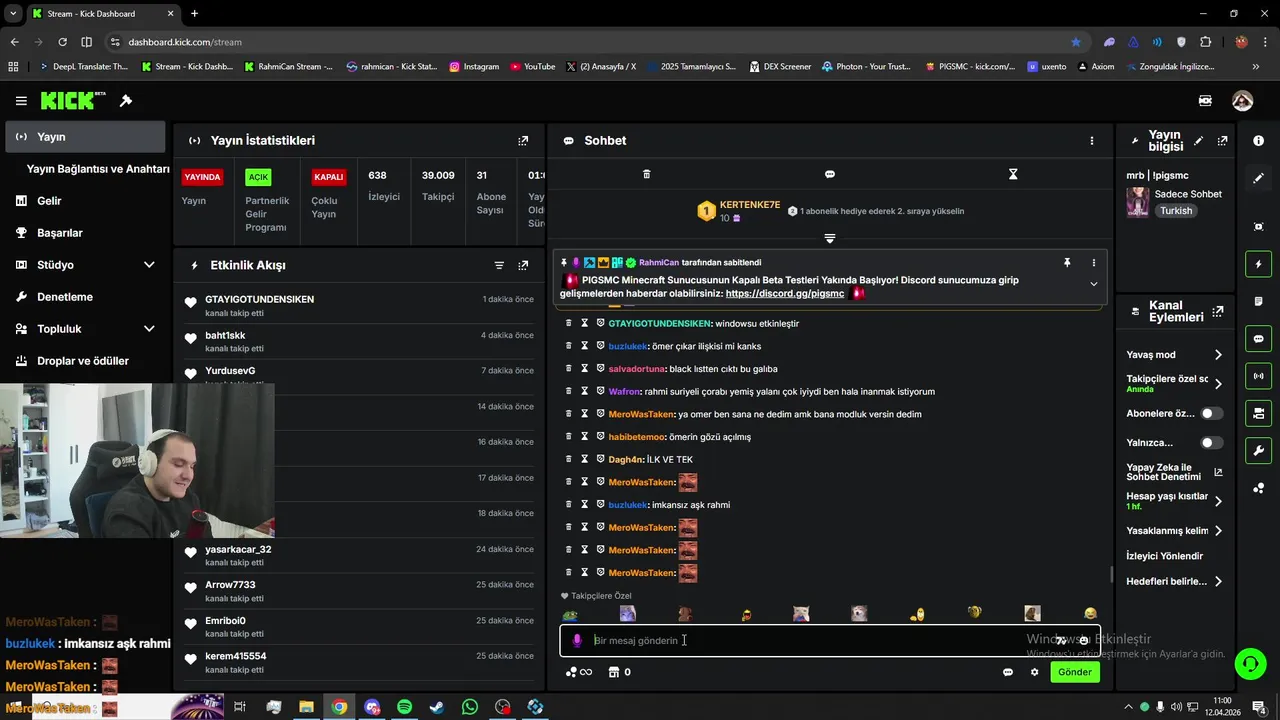Open Takipçilere özel sohbet options arrow
The image size is (1280, 720).
pos(1218,384)
